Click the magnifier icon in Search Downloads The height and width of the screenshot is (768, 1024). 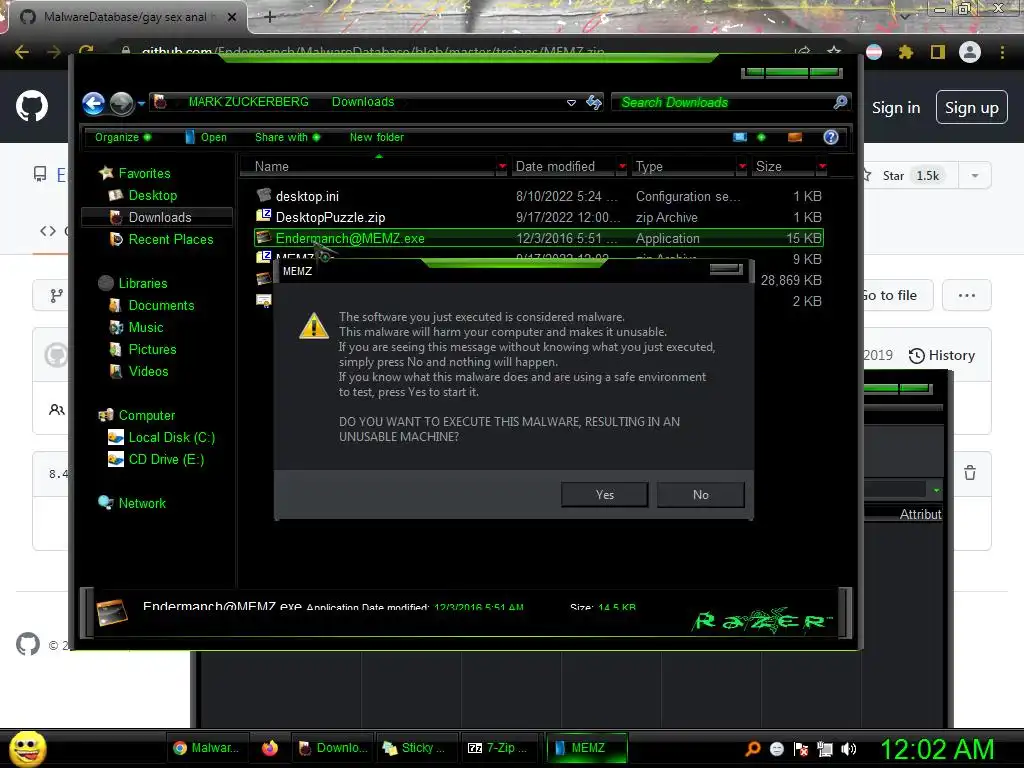point(840,102)
